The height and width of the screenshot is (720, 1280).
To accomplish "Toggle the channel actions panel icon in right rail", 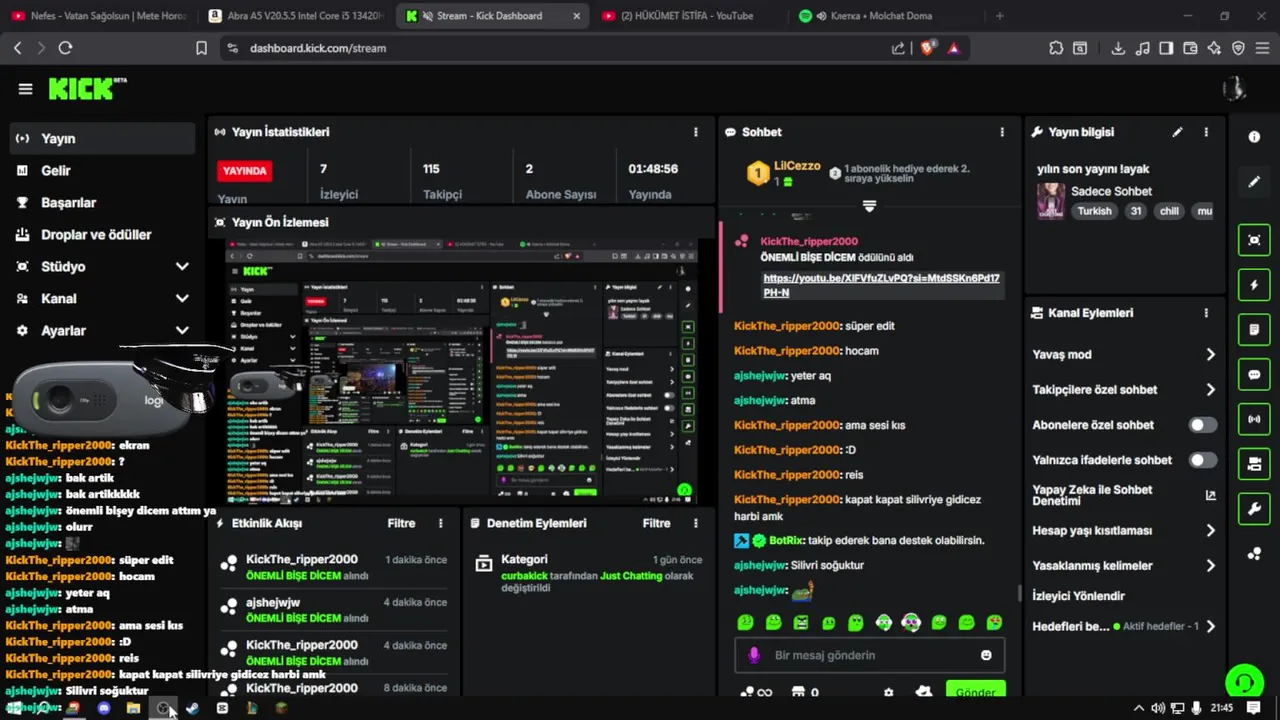I will point(1254,464).
